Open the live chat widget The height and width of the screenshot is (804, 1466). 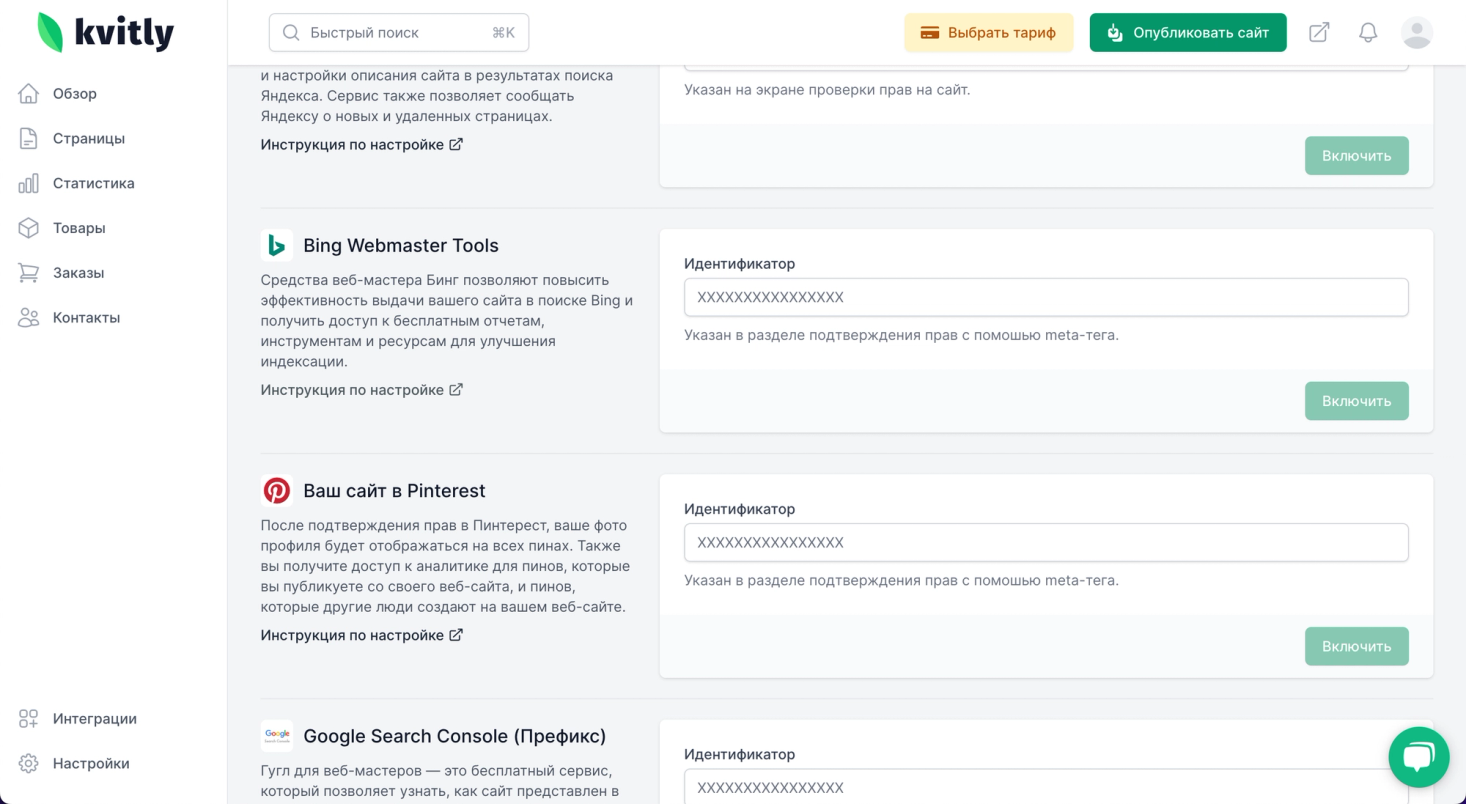1418,757
